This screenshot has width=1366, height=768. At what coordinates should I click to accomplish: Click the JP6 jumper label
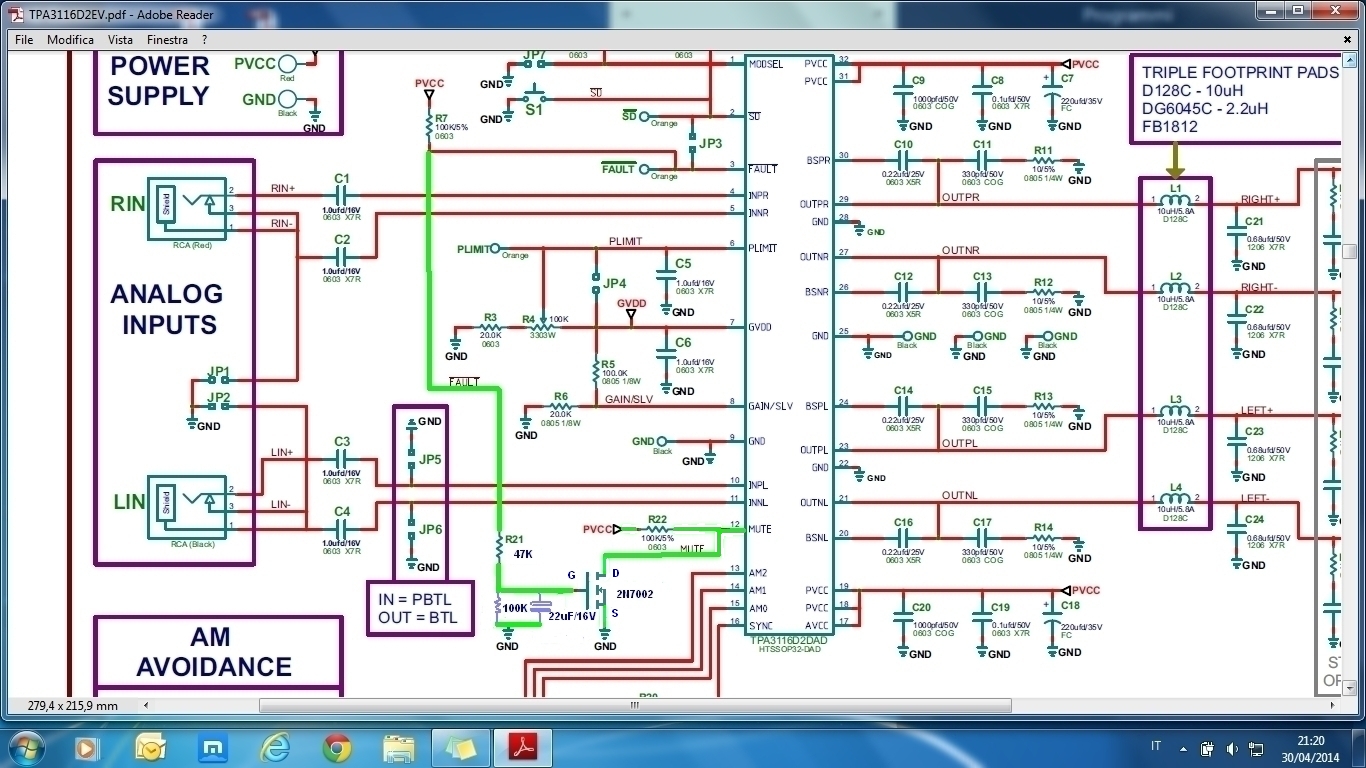pyautogui.click(x=431, y=529)
